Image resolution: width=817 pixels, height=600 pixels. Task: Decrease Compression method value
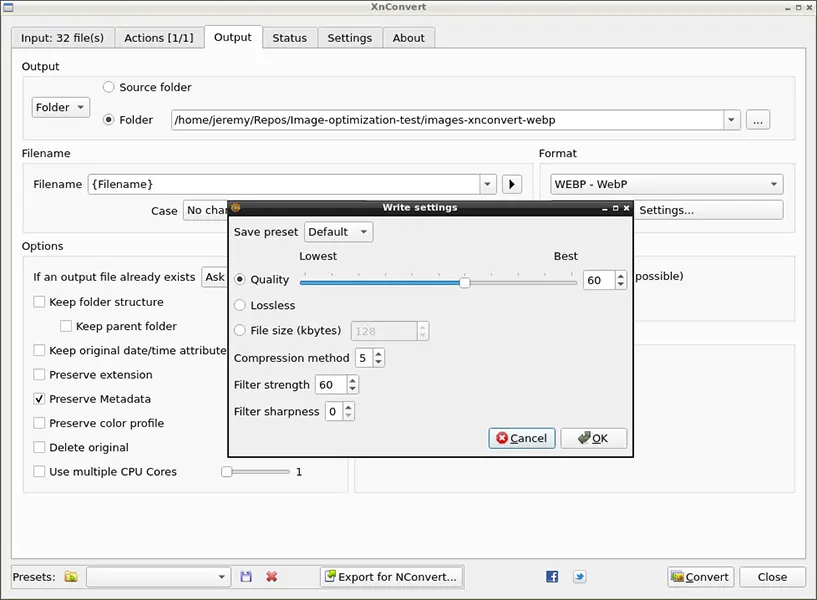pyautogui.click(x=379, y=362)
